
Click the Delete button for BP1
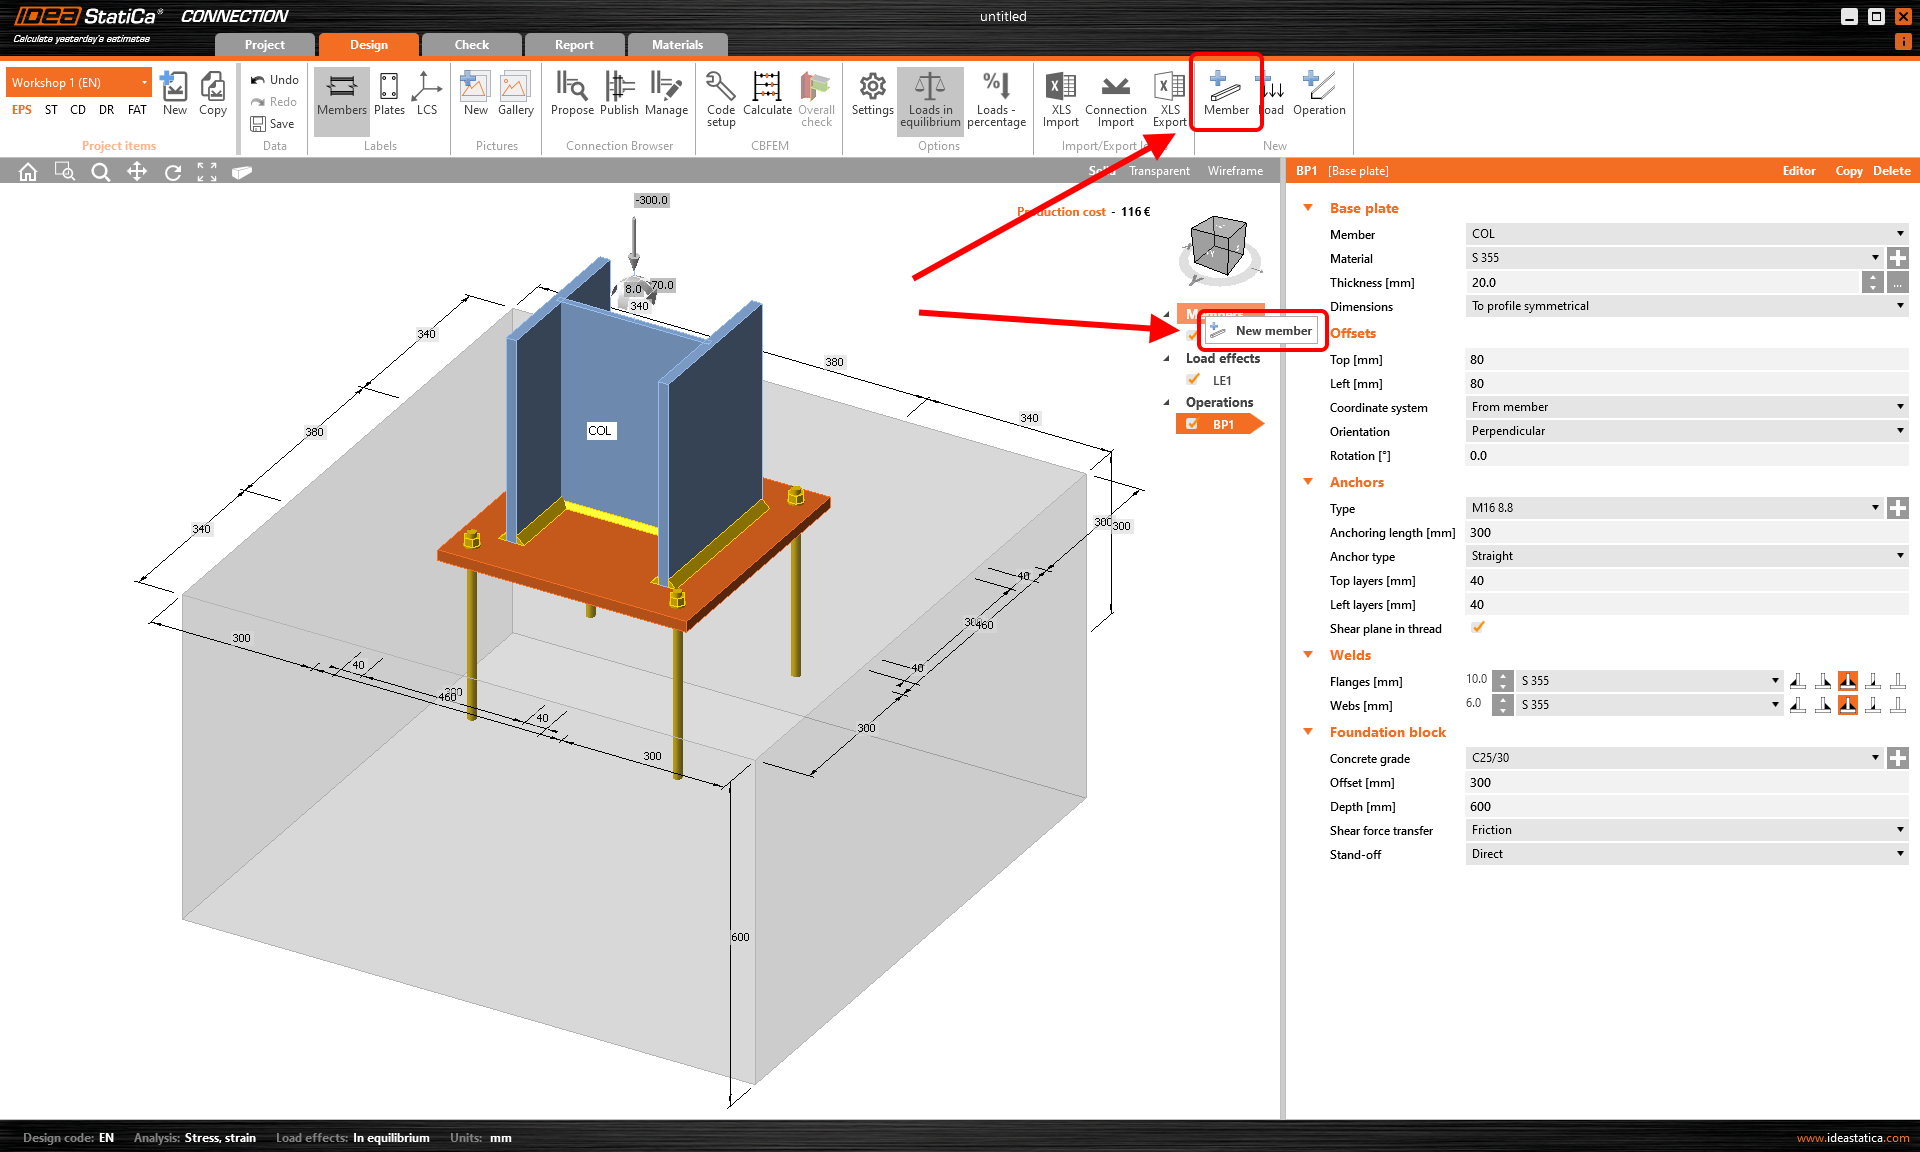(1891, 171)
